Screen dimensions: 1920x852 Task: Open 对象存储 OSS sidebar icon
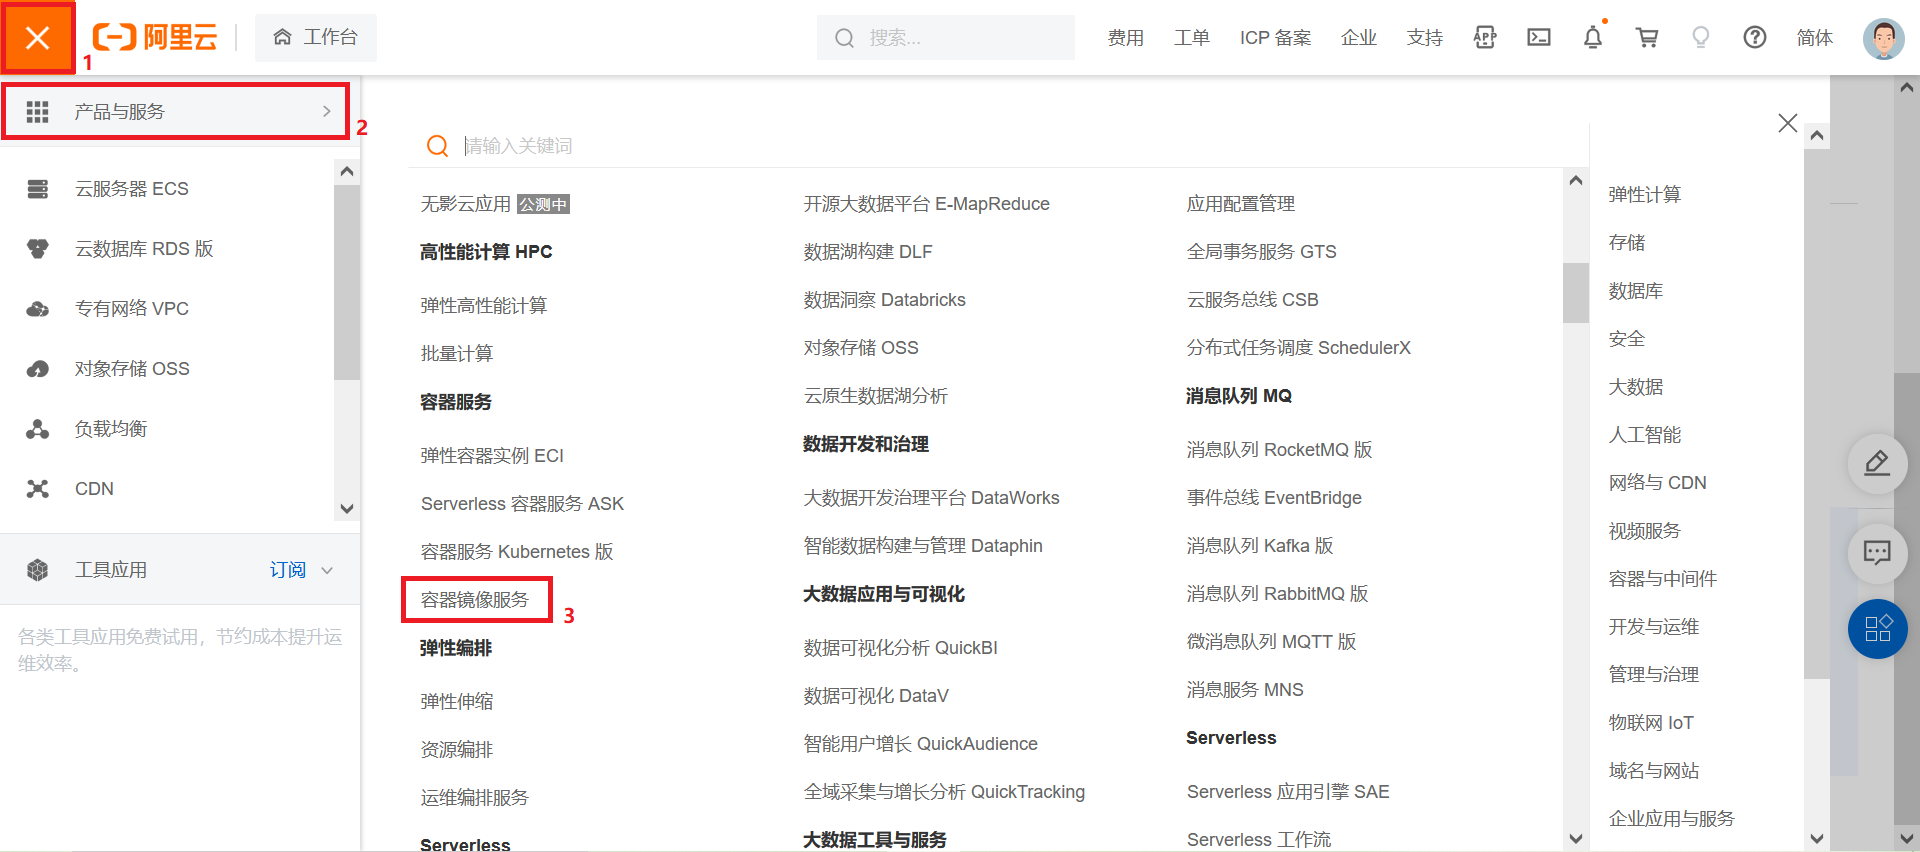click(x=37, y=369)
